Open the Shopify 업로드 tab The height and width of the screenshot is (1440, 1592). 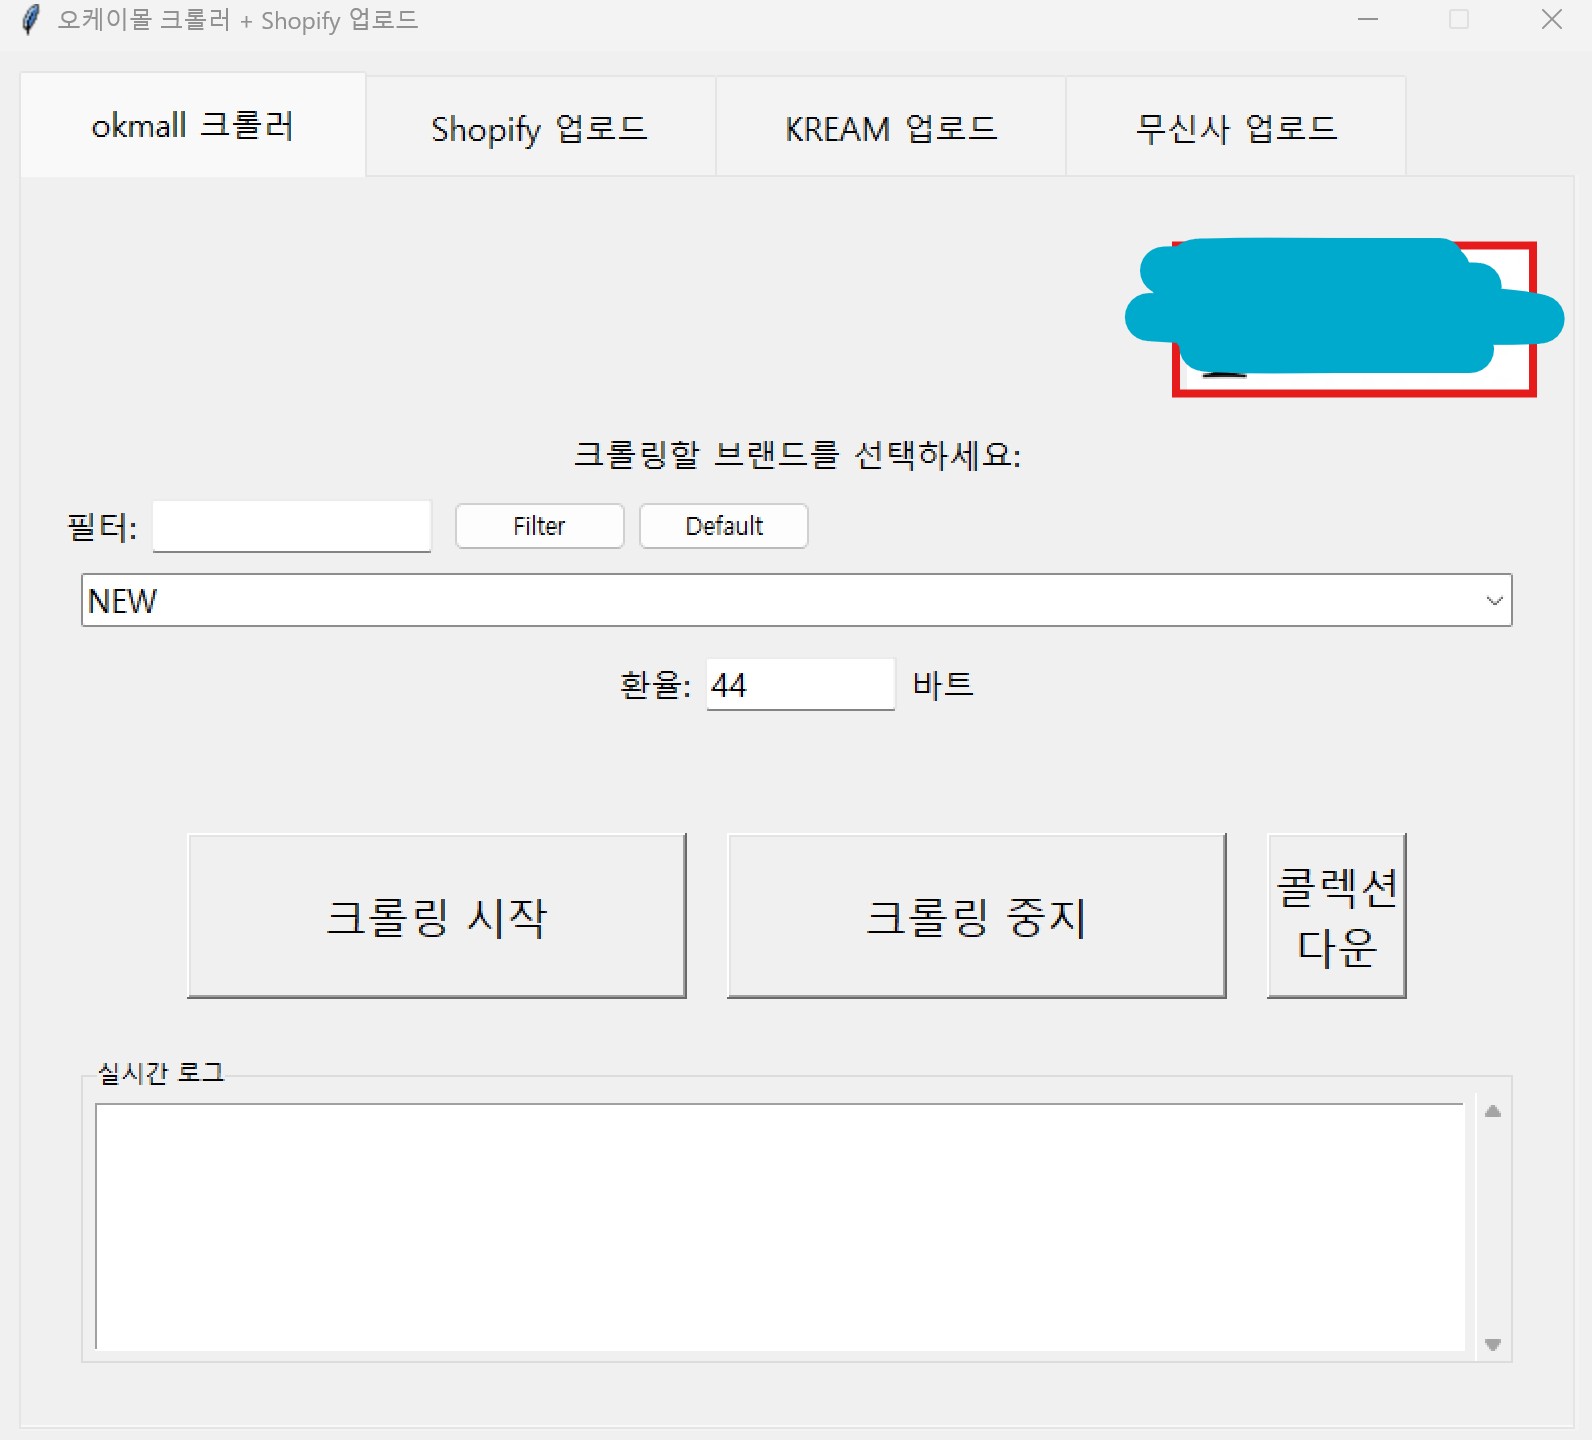pyautogui.click(x=540, y=129)
